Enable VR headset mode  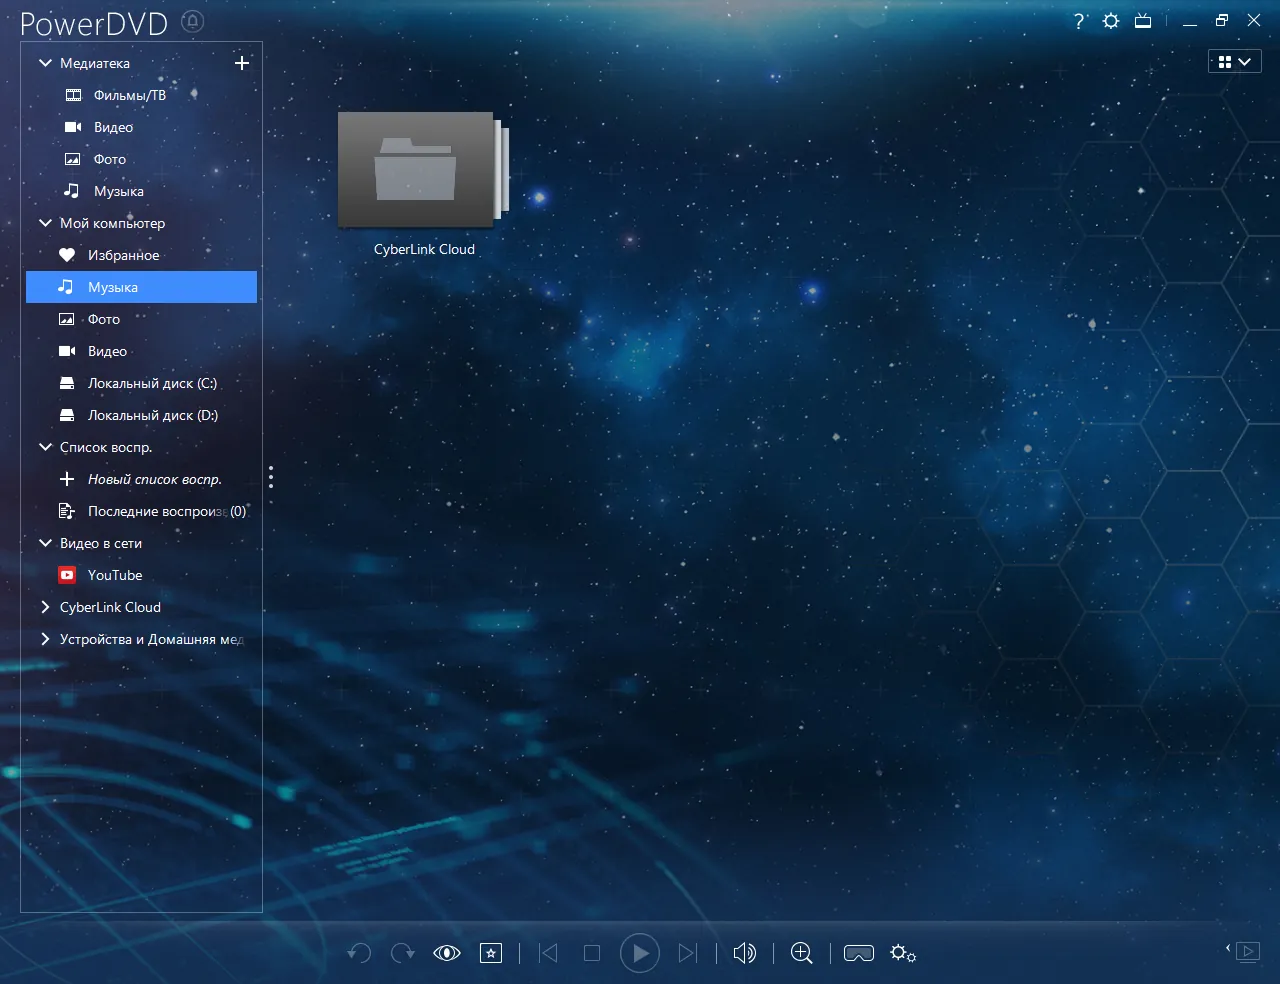click(859, 953)
